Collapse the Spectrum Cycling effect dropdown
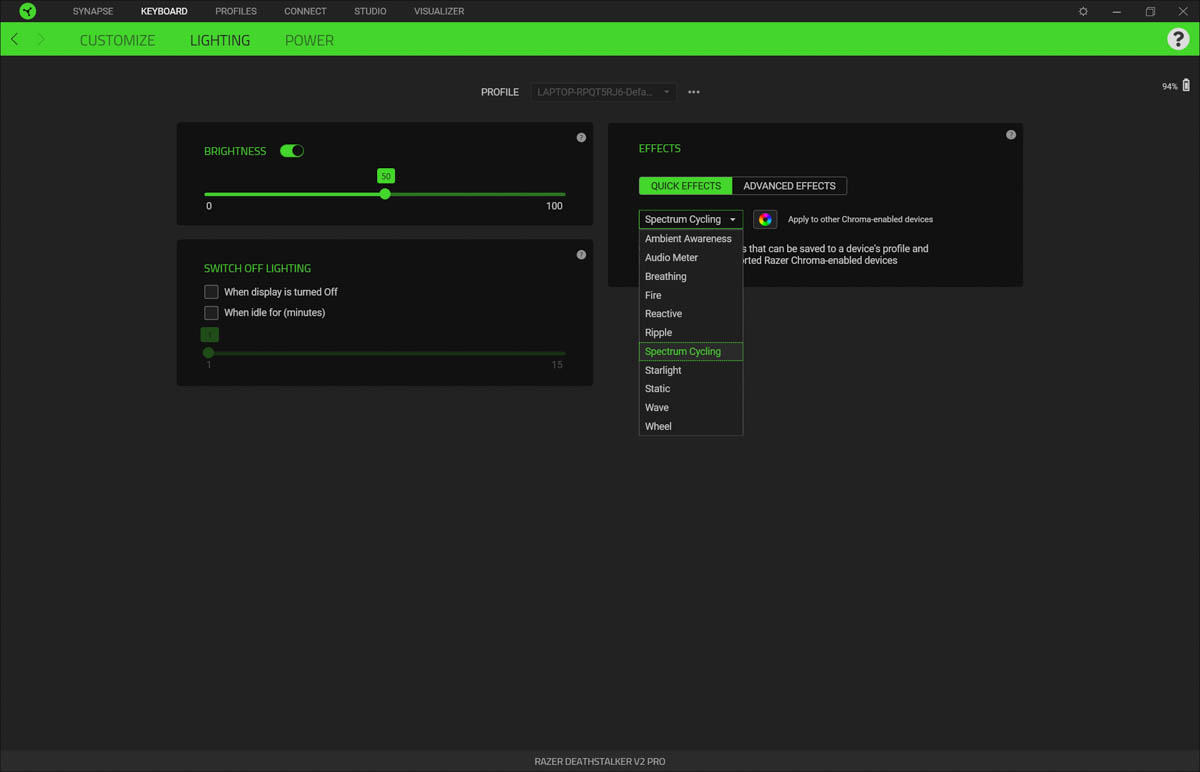The image size is (1200, 772). (x=691, y=219)
